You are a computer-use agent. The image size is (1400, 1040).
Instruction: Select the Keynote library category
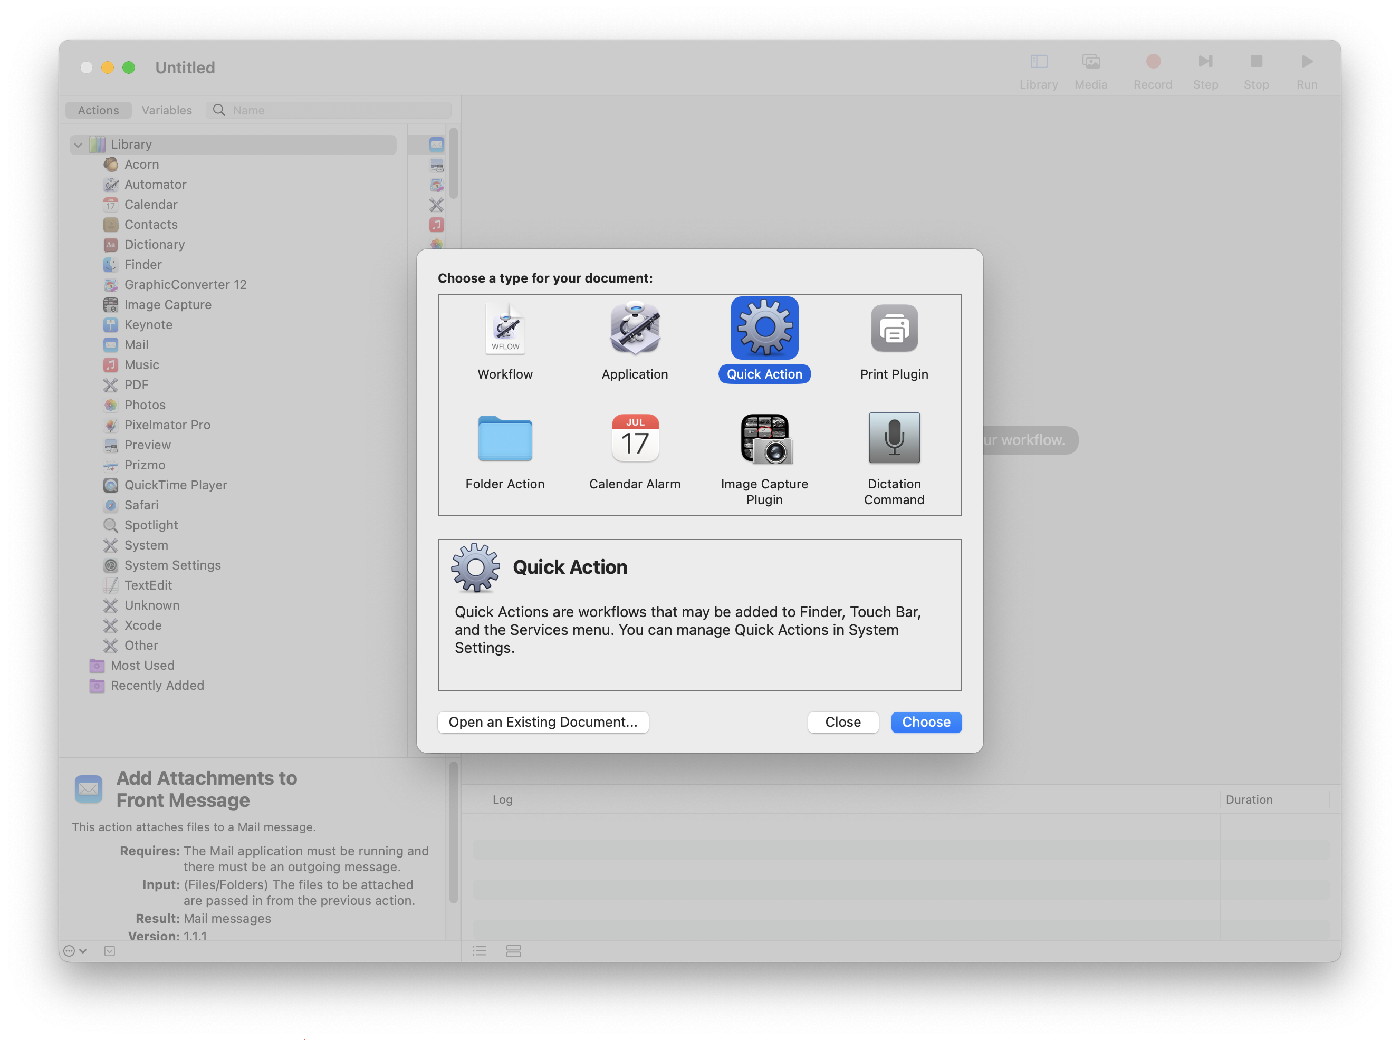click(x=148, y=325)
